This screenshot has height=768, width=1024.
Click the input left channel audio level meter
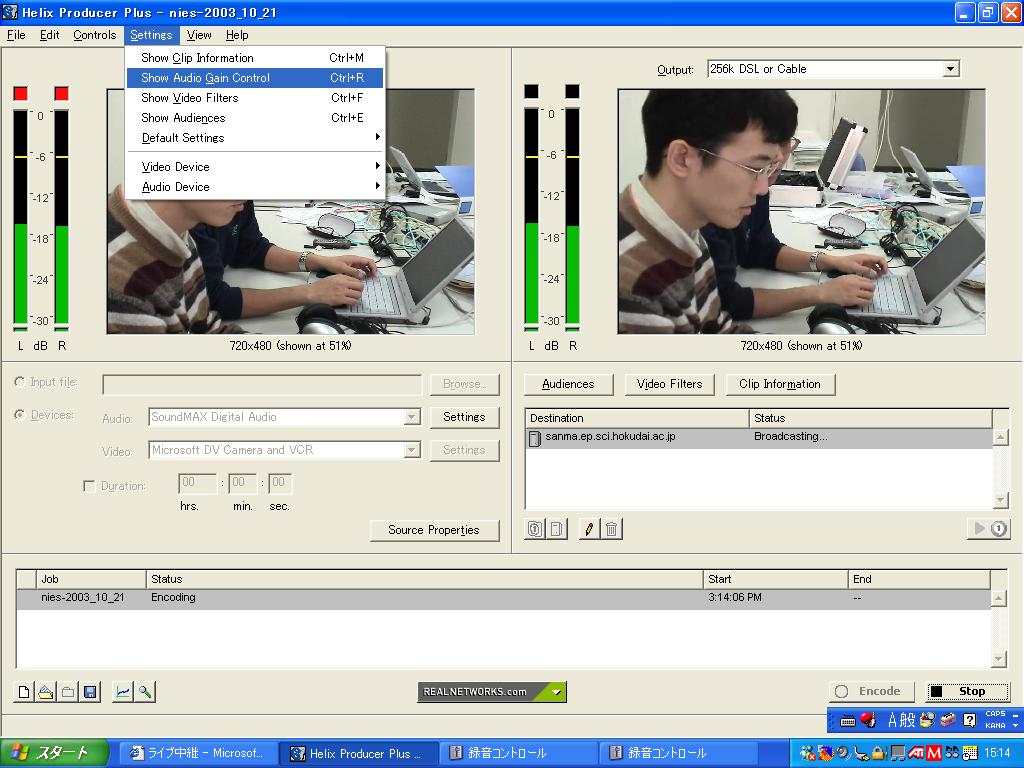pyautogui.click(x=20, y=218)
